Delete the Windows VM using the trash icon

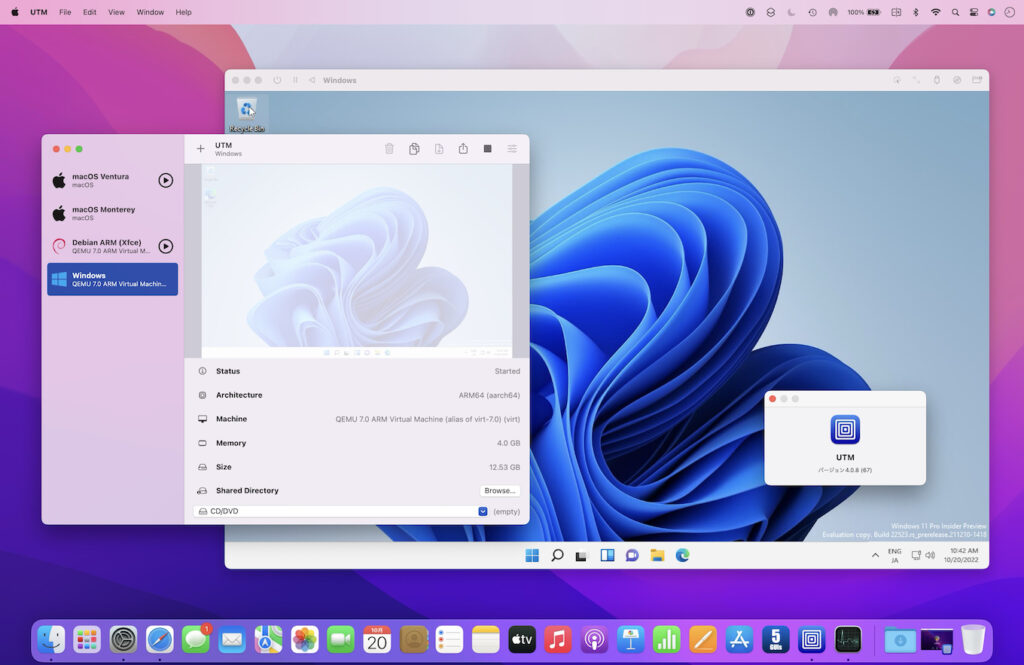point(390,148)
